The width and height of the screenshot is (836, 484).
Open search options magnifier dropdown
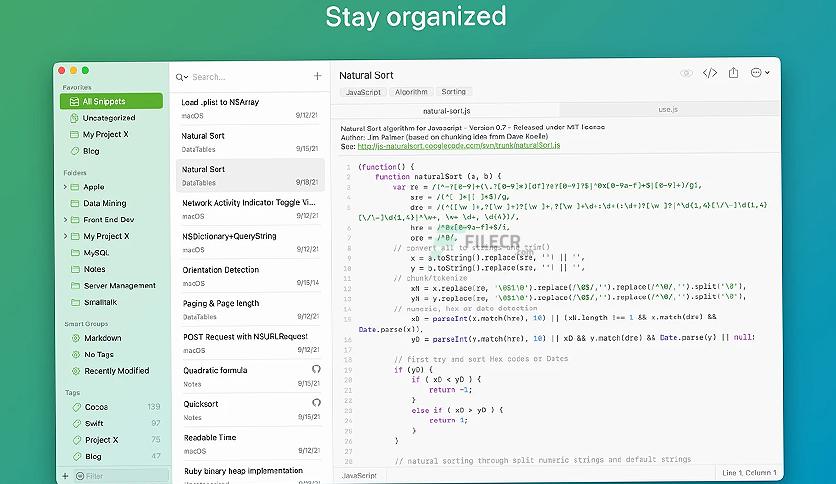tap(182, 77)
